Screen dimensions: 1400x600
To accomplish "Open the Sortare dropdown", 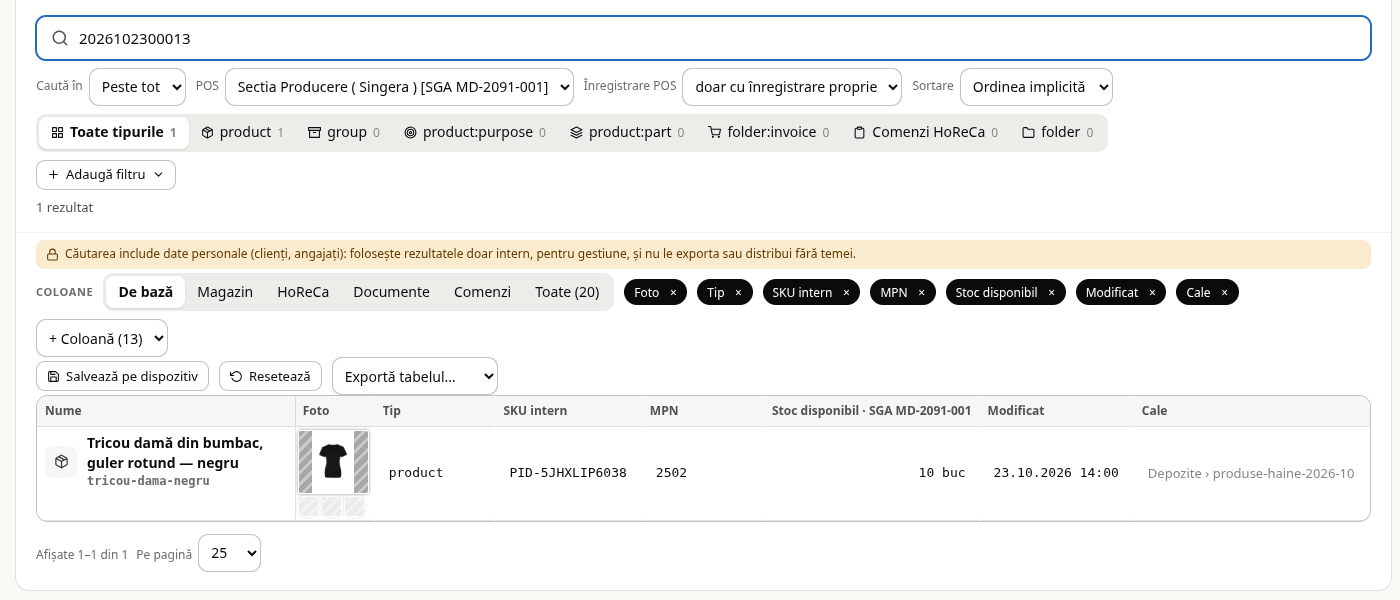I will coord(1036,87).
